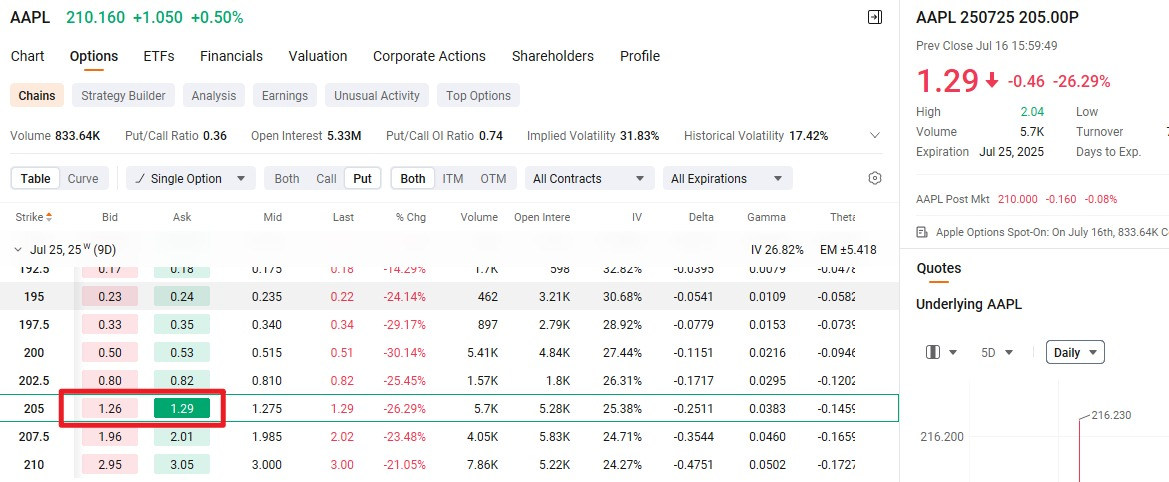Open the Apple Options Spot-On news item
Screen dimensions: 1169x482
tap(1042, 232)
